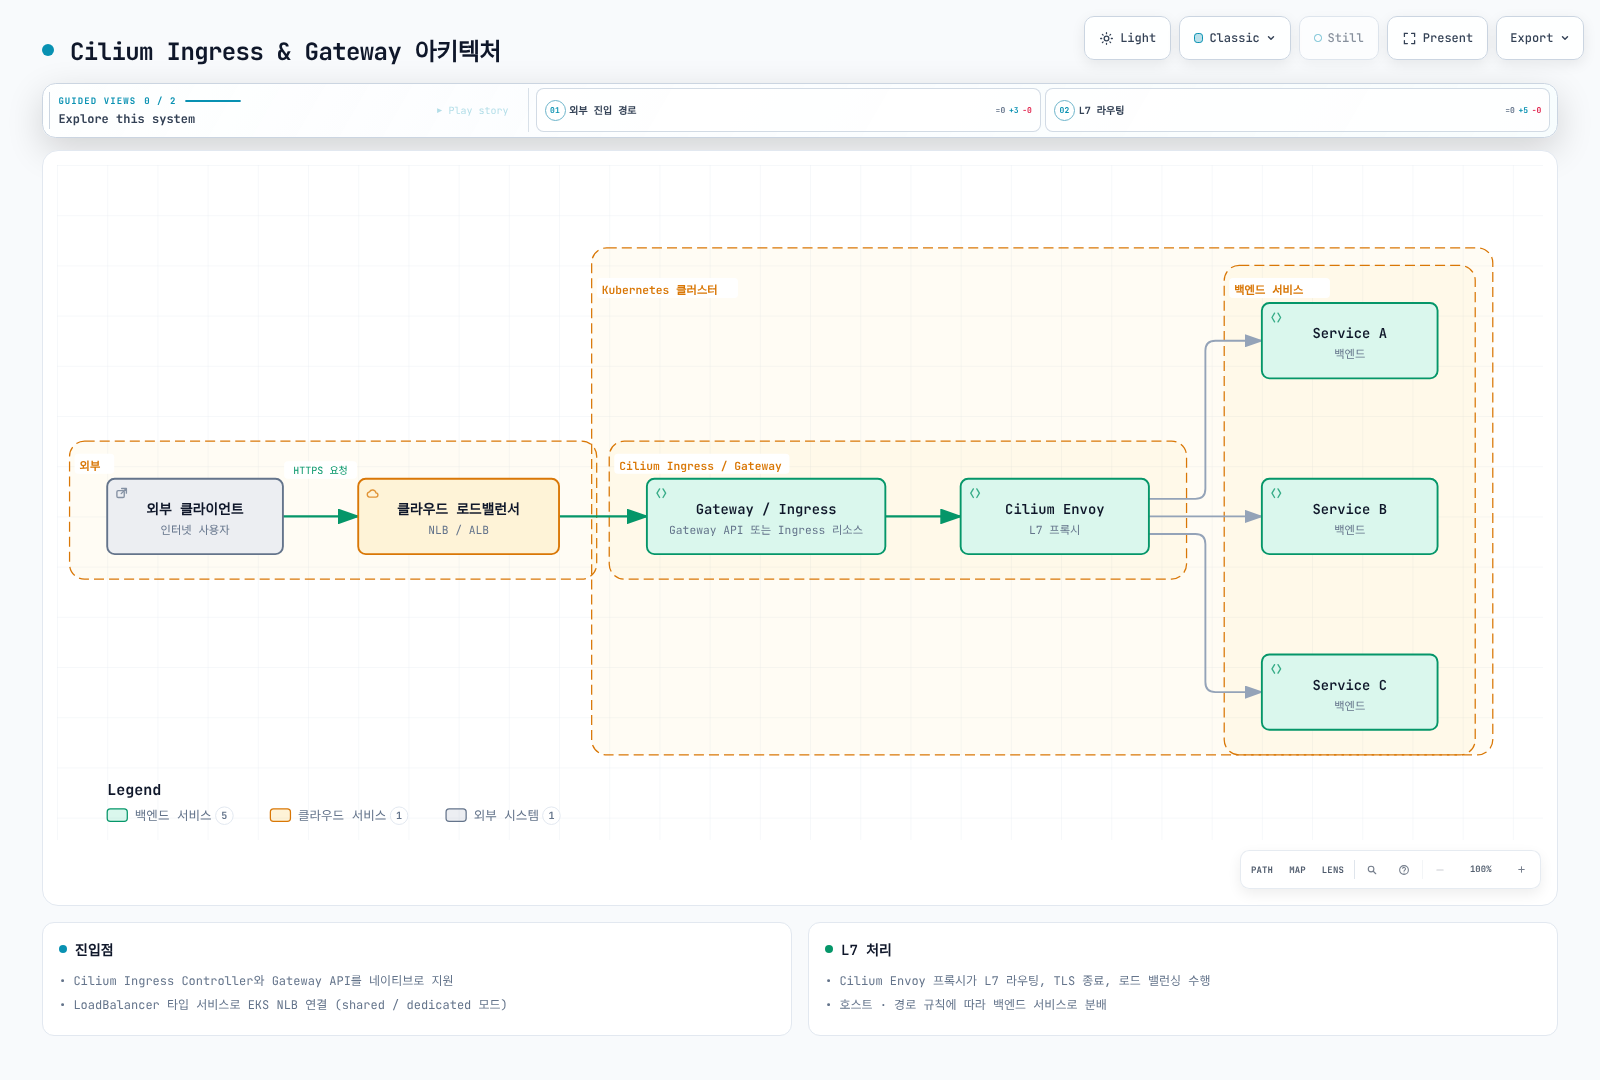
Task: Open the 100% zoom level control
Action: (1481, 870)
